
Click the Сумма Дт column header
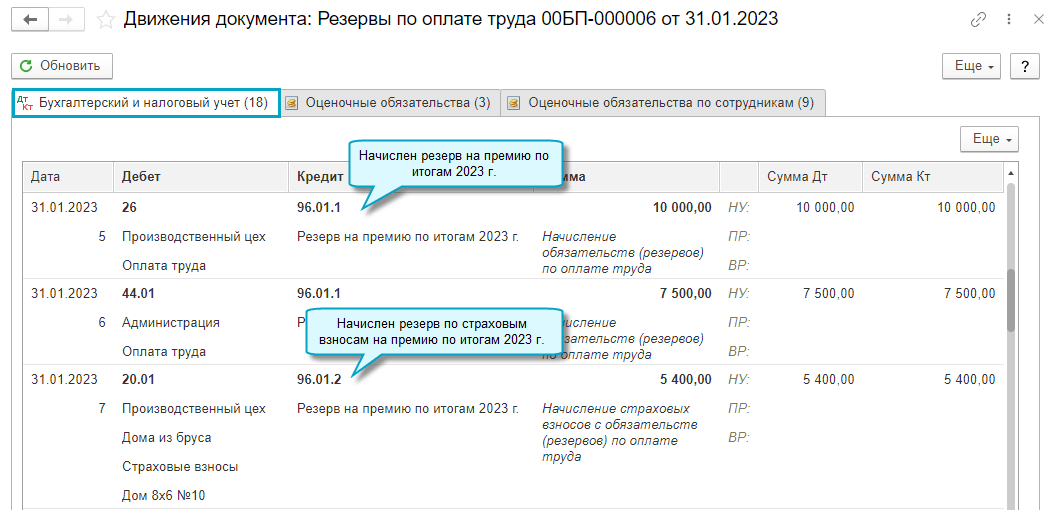(810, 177)
